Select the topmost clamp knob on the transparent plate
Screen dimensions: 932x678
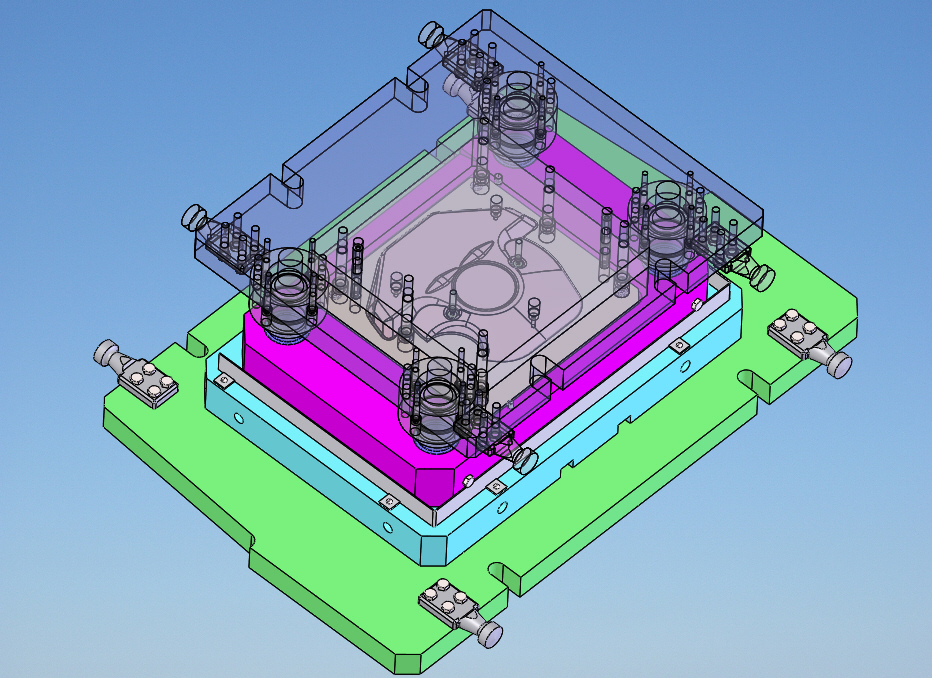tap(431, 34)
